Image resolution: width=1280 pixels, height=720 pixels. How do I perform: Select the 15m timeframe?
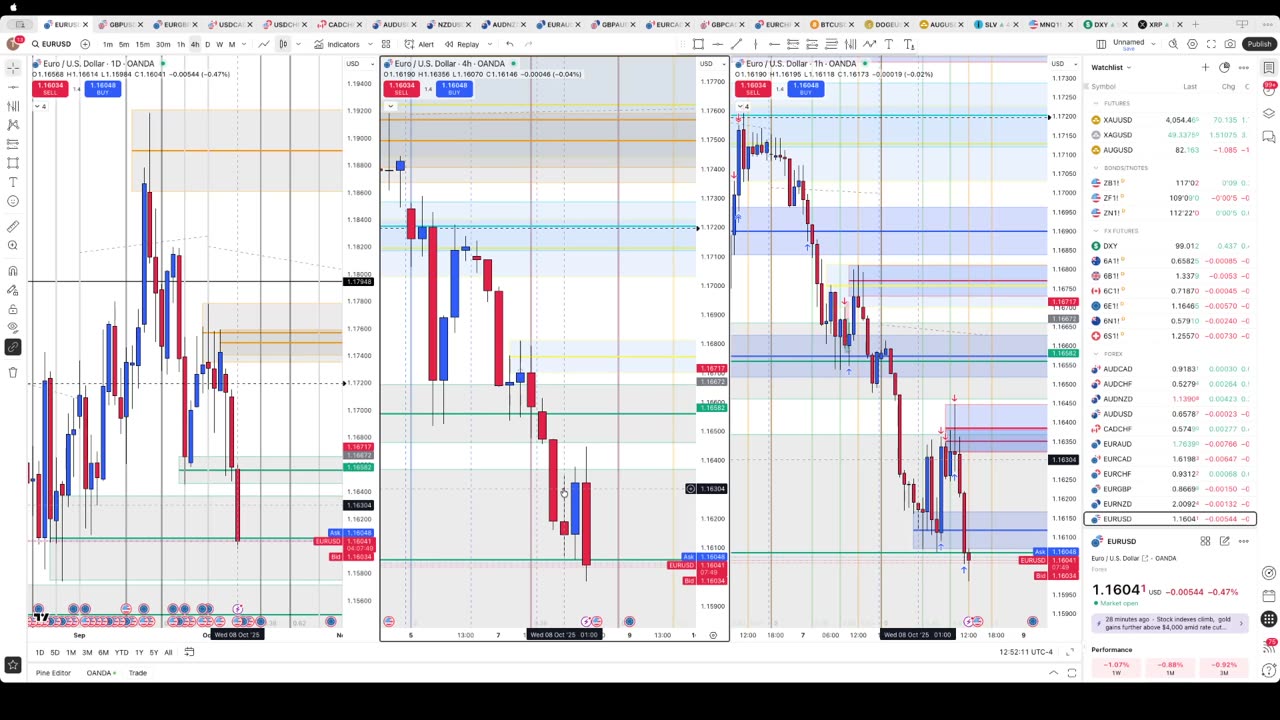tap(142, 44)
